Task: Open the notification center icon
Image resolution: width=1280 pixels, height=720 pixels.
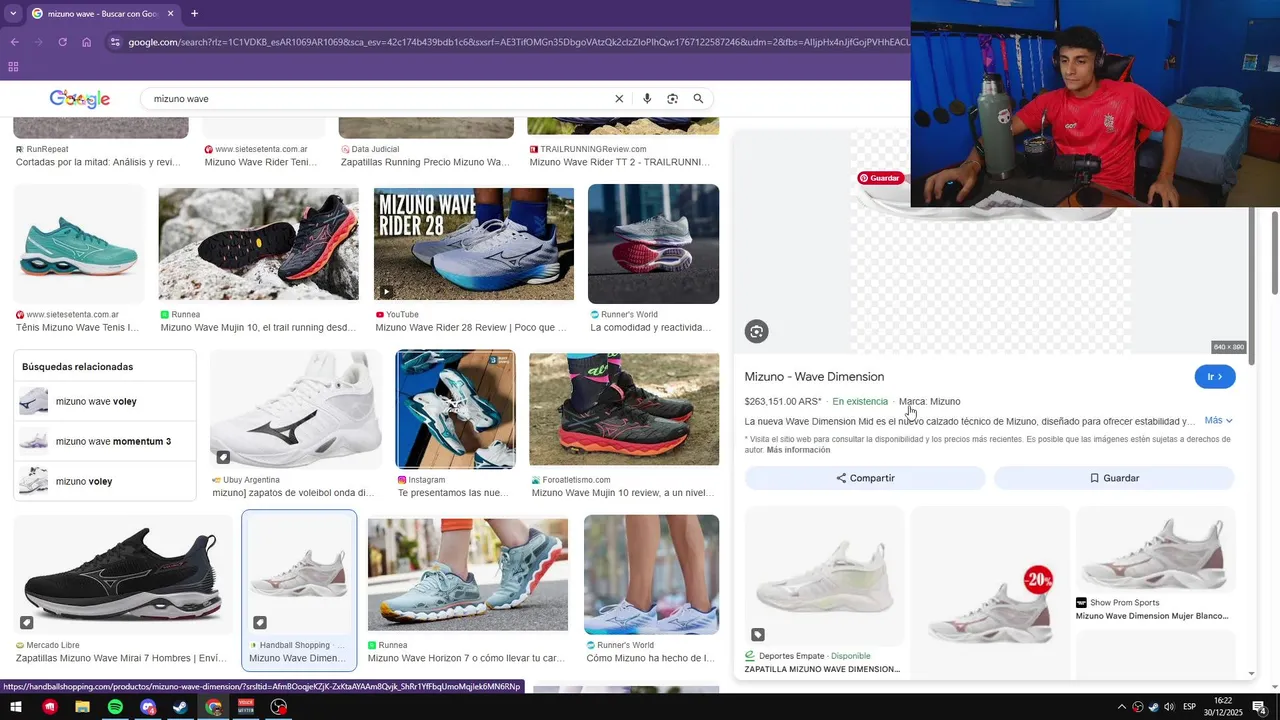Action: tap(1260, 707)
